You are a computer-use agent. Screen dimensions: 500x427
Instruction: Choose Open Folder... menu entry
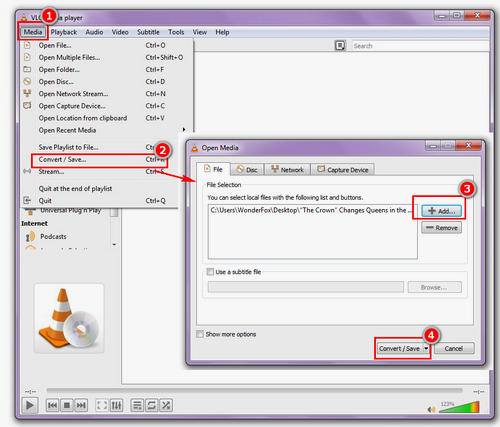point(106,69)
